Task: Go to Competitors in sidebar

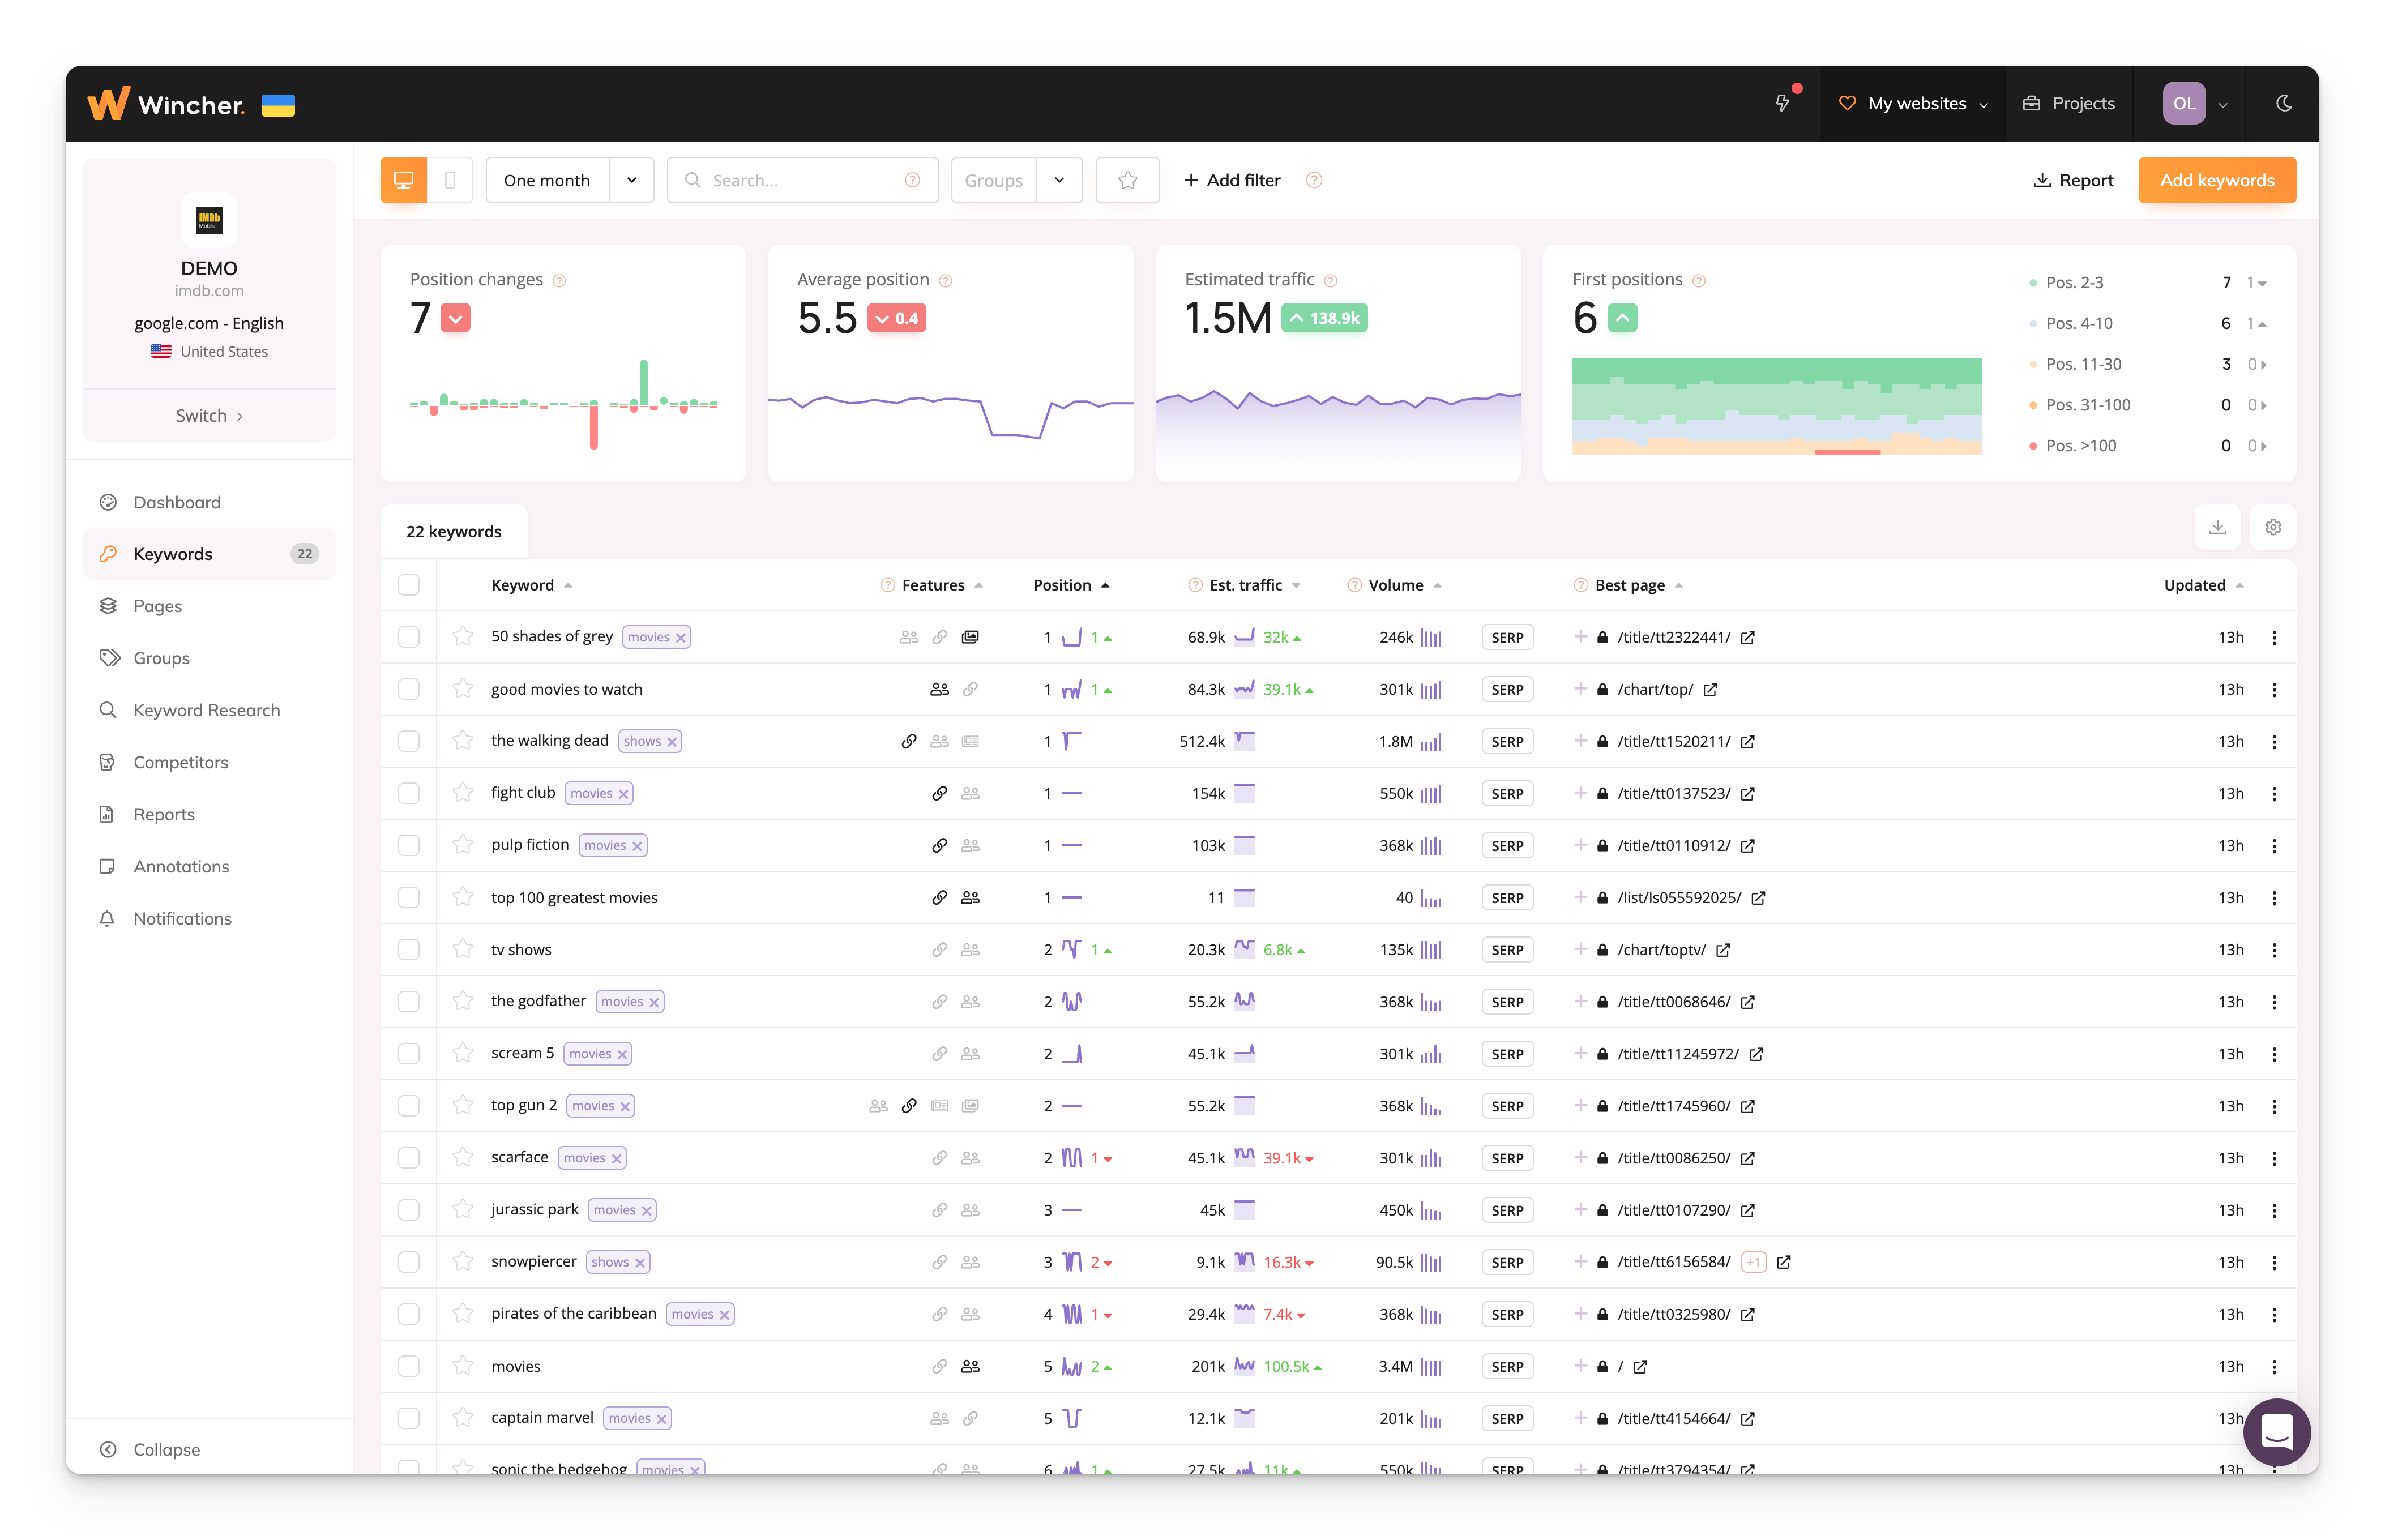Action: tap(181, 762)
